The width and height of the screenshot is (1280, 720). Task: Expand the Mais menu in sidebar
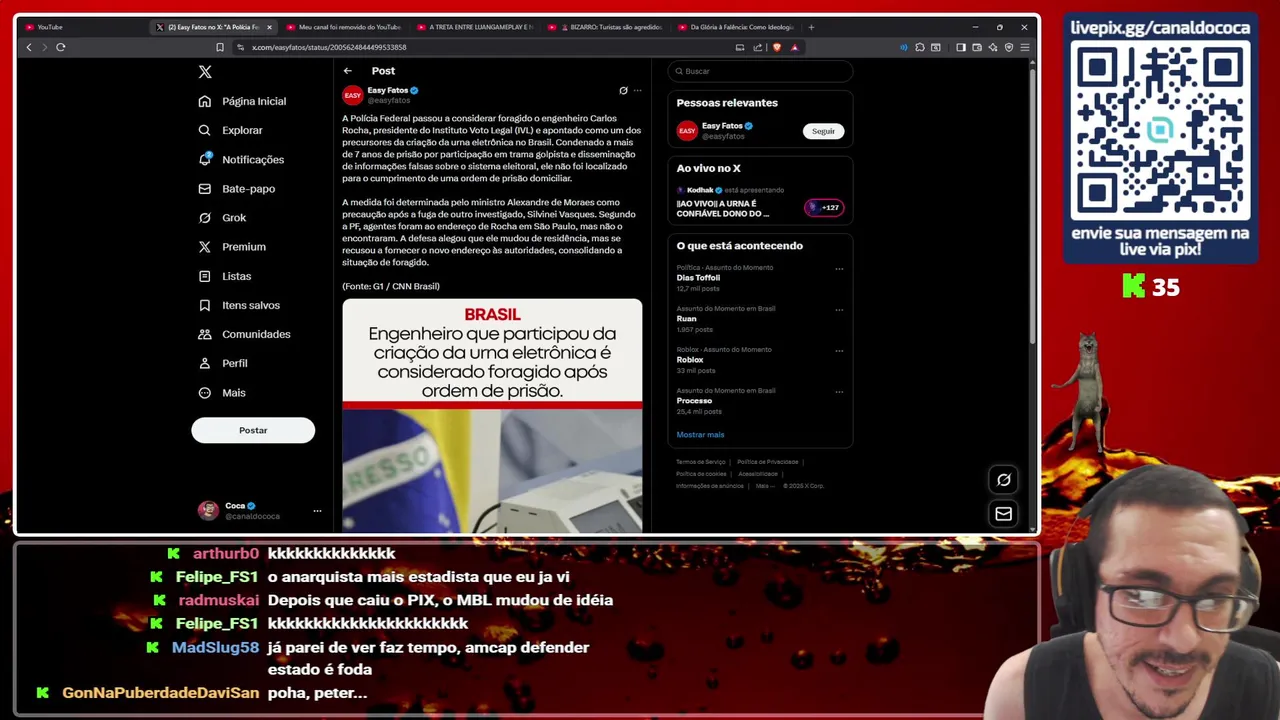click(x=222, y=392)
